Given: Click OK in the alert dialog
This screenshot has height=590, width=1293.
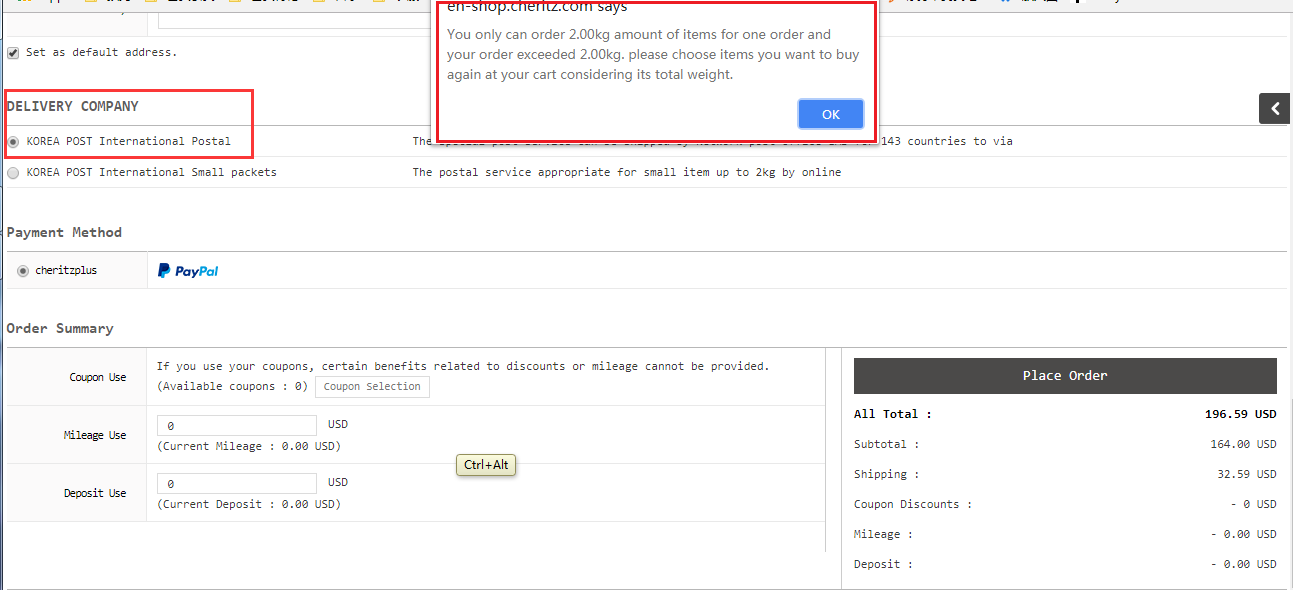Looking at the screenshot, I should coord(831,114).
